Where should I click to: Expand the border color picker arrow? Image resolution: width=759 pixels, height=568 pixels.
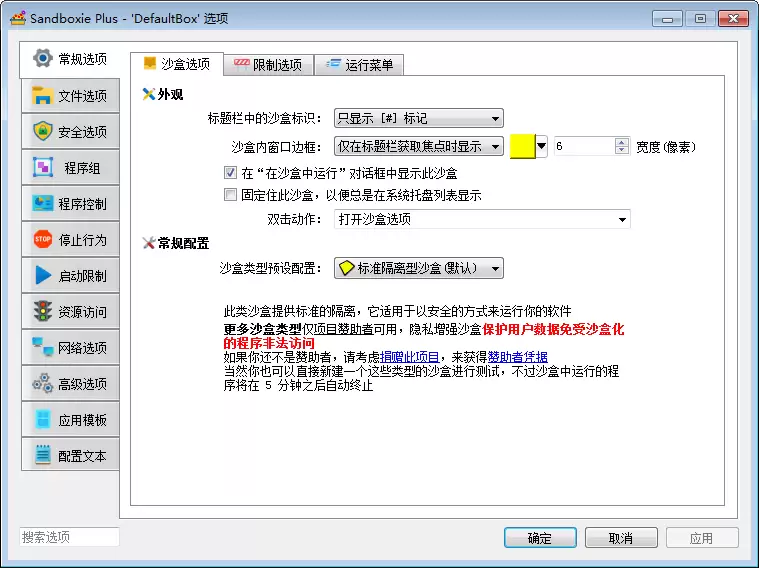(541, 146)
